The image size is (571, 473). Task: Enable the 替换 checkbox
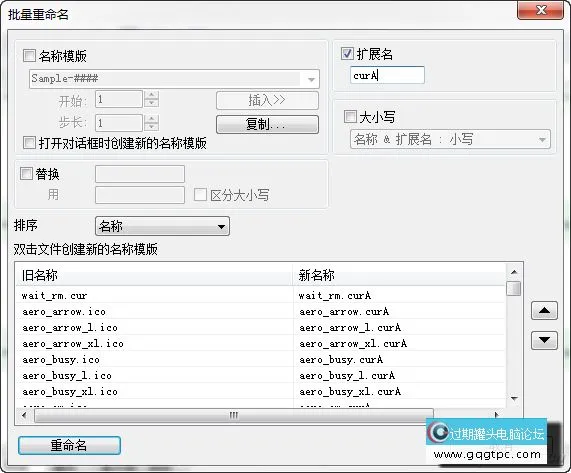26,173
